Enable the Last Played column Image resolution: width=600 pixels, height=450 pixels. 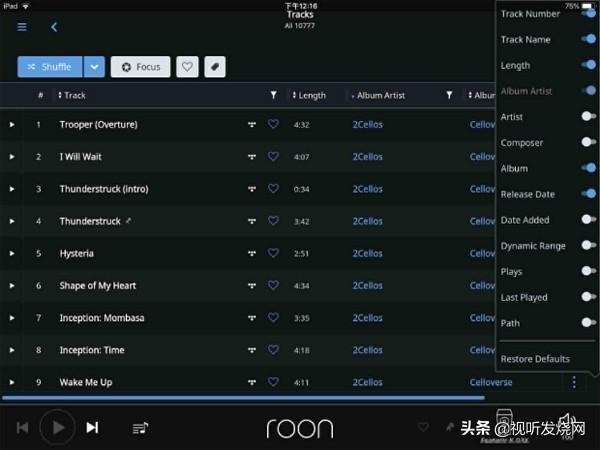click(589, 297)
